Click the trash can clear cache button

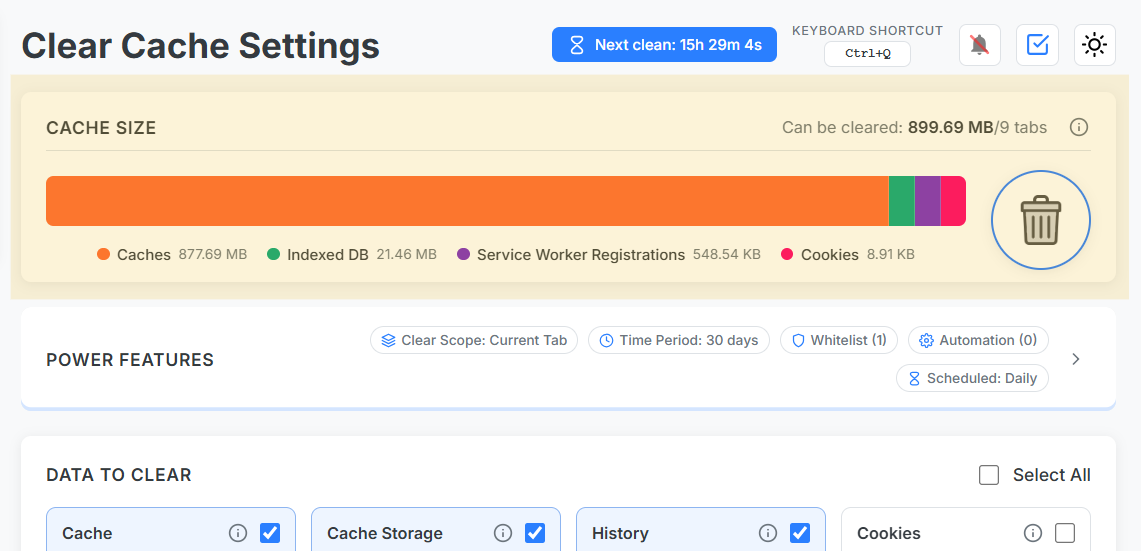[x=1041, y=220]
